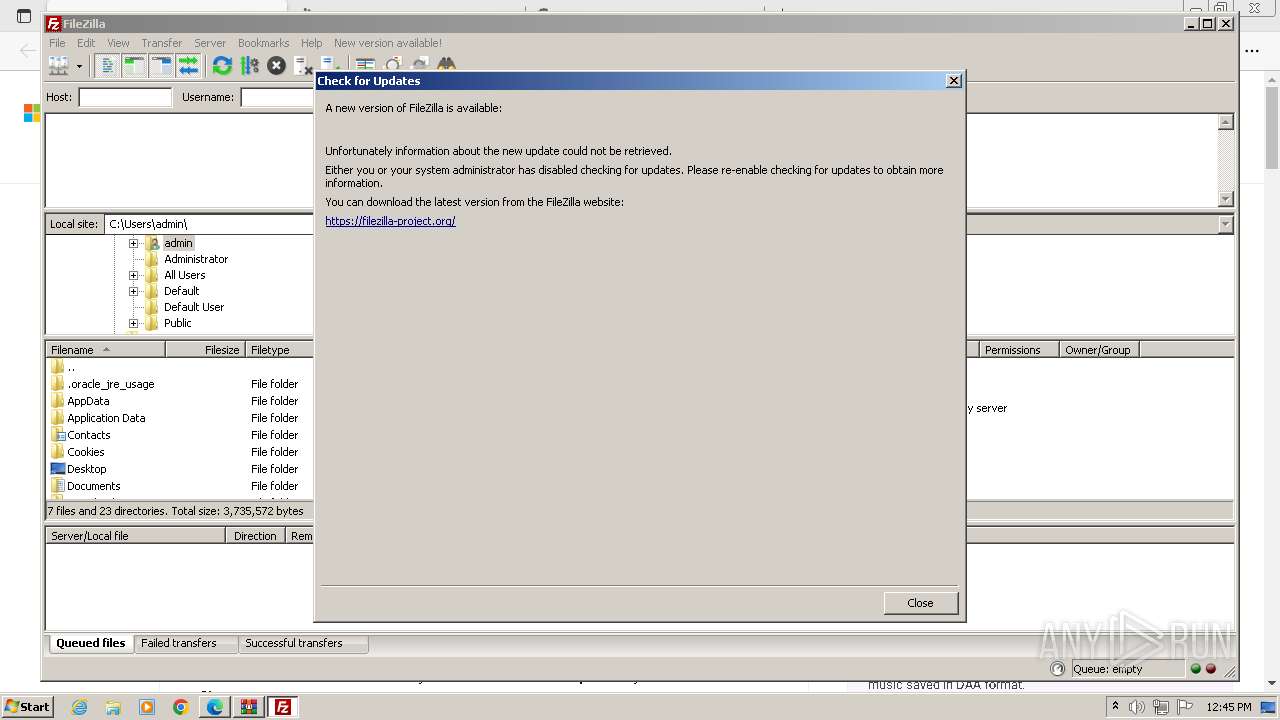The height and width of the screenshot is (720, 1280).
Task: Click the Windows Start button
Action: [28, 706]
